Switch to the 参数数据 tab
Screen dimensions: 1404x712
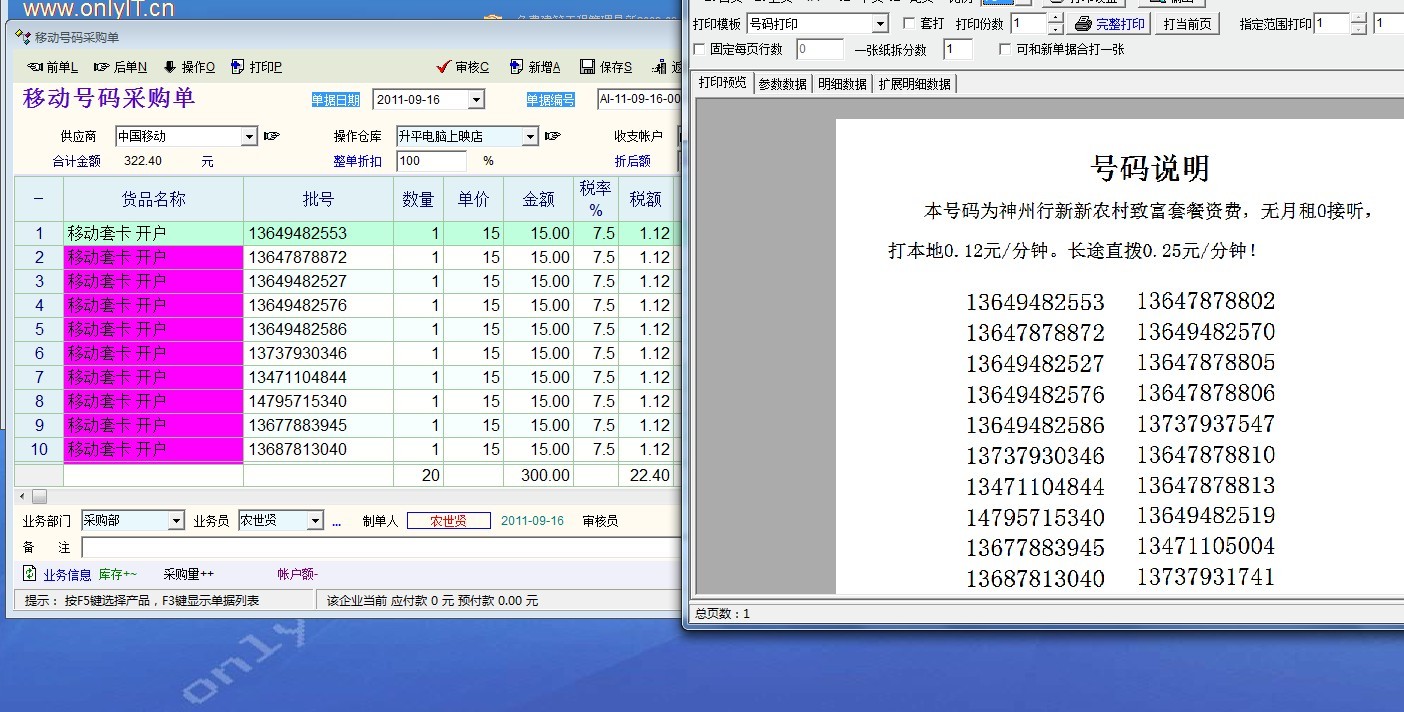click(x=782, y=84)
